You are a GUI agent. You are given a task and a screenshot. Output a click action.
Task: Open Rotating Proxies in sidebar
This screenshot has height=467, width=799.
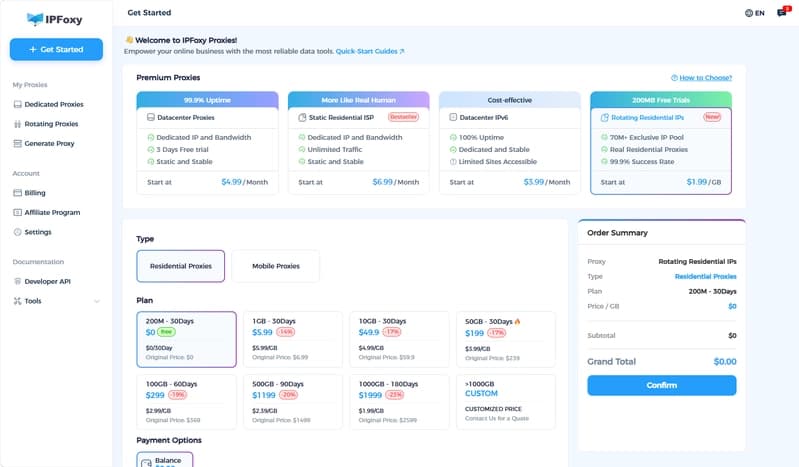click(x=51, y=124)
